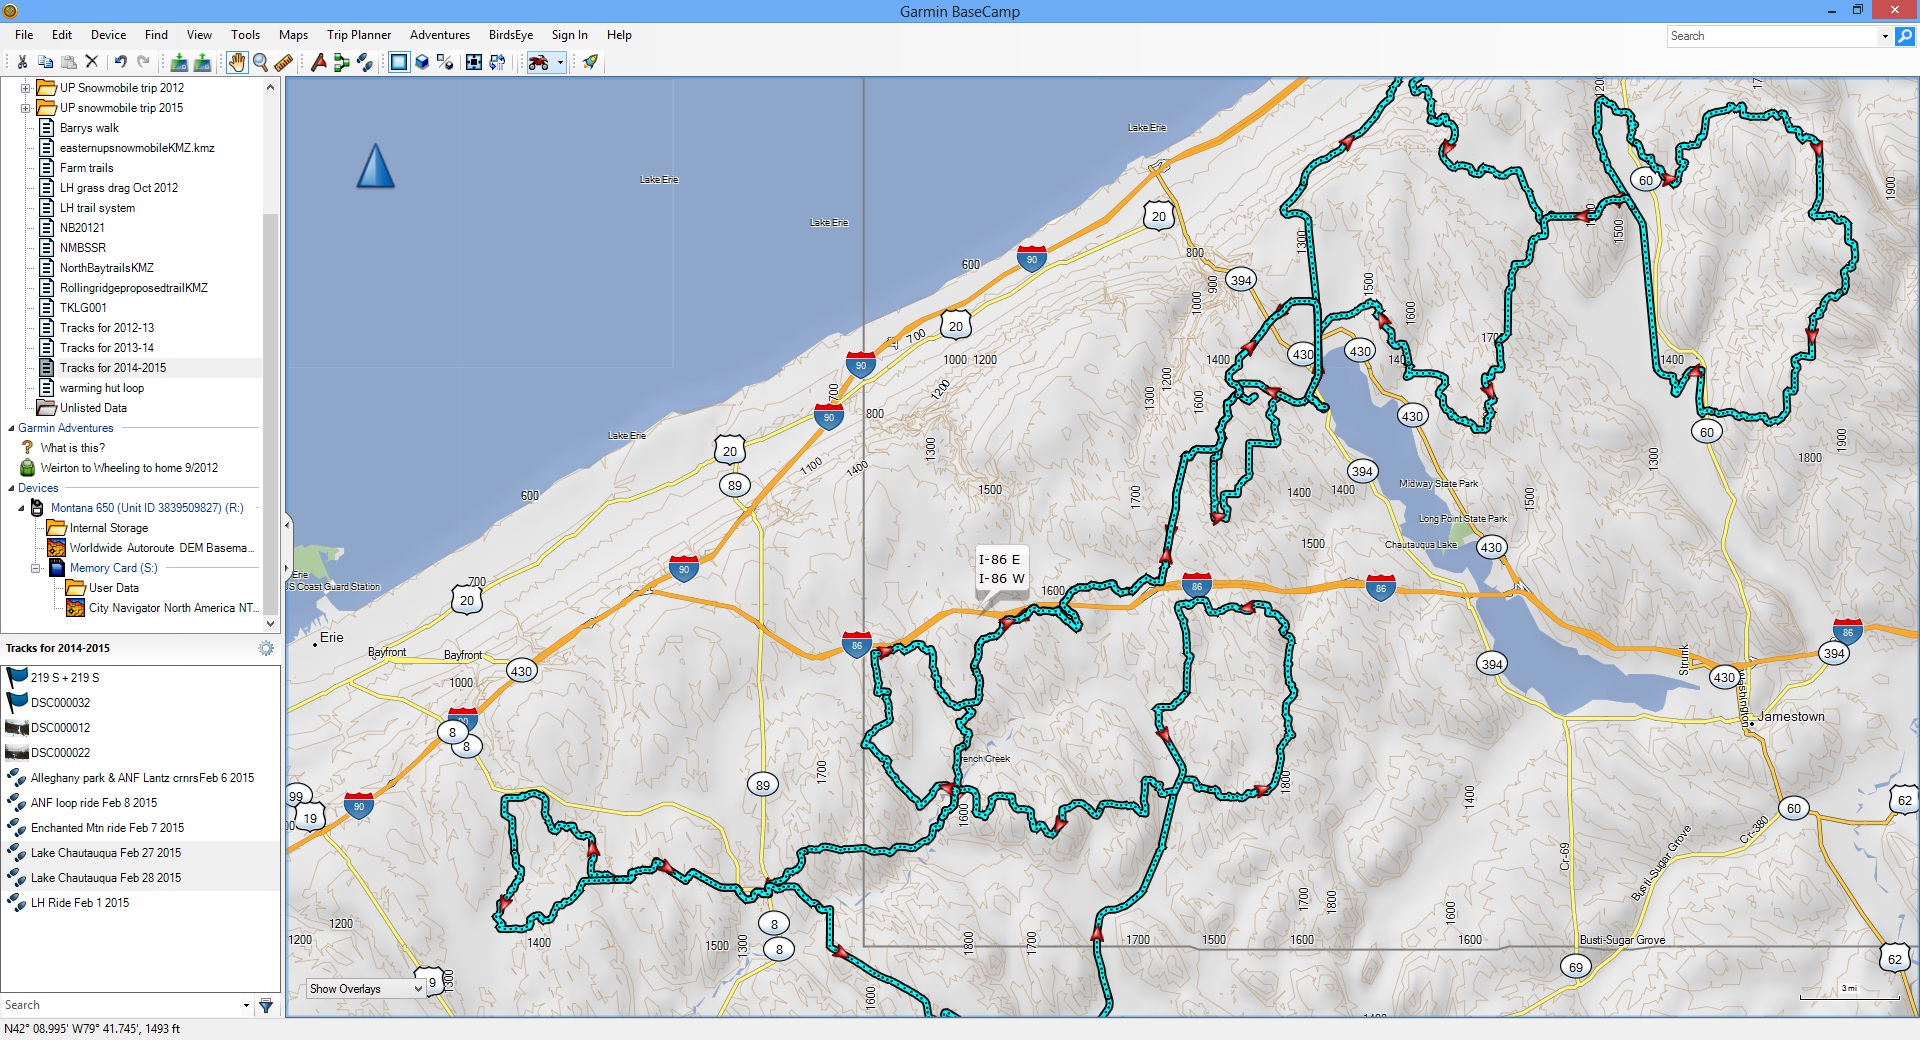Image resolution: width=1920 pixels, height=1040 pixels.
Task: Open the activity profile dropdown arrow
Action: 560,62
